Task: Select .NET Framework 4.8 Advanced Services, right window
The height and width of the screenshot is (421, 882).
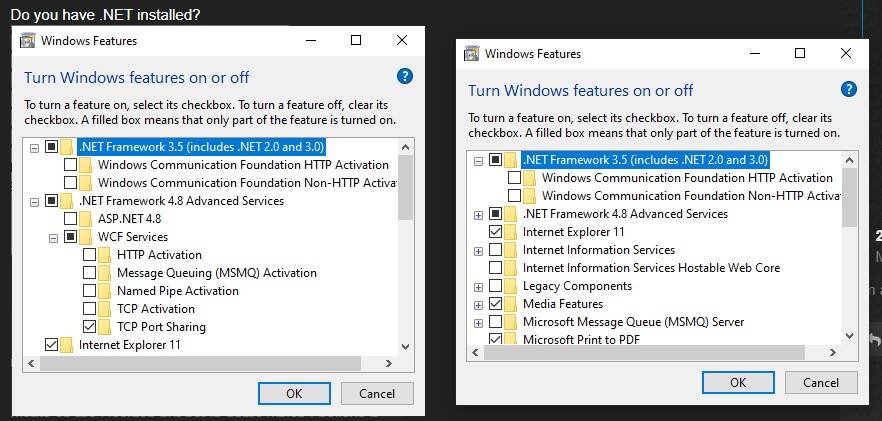Action: pos(625,214)
